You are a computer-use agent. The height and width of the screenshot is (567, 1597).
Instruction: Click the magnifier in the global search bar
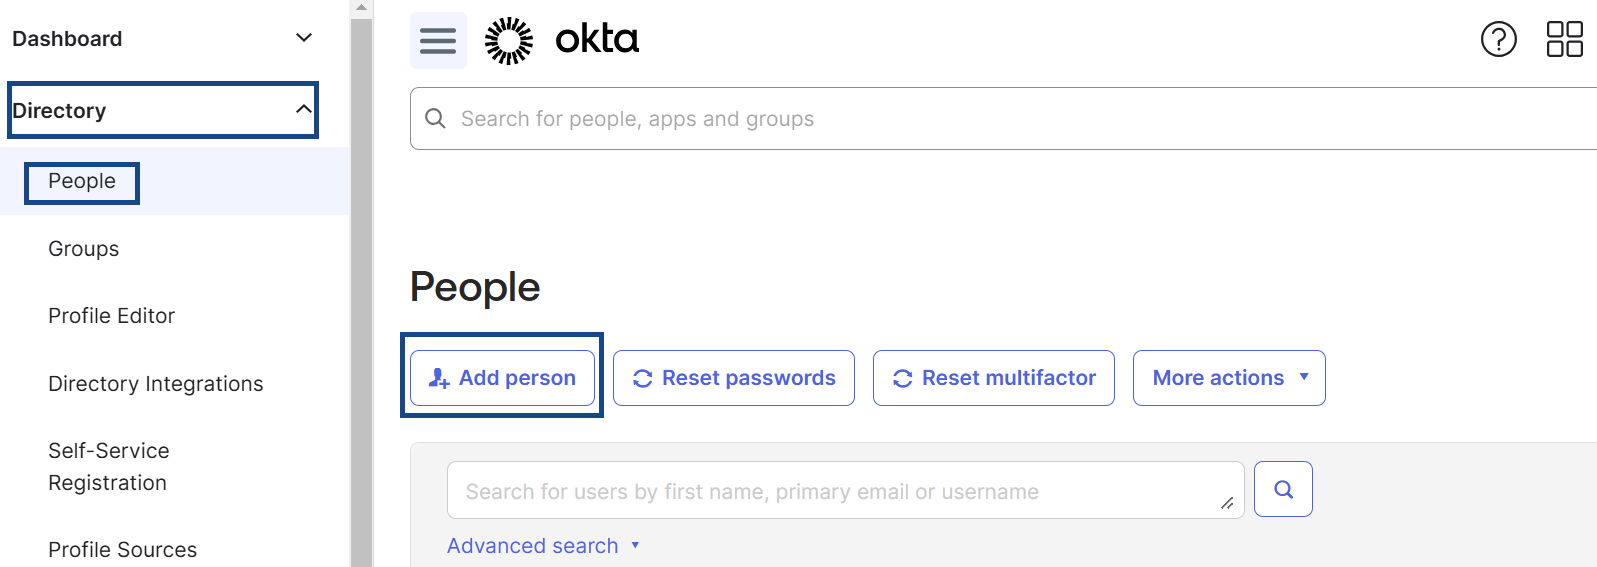(x=435, y=119)
